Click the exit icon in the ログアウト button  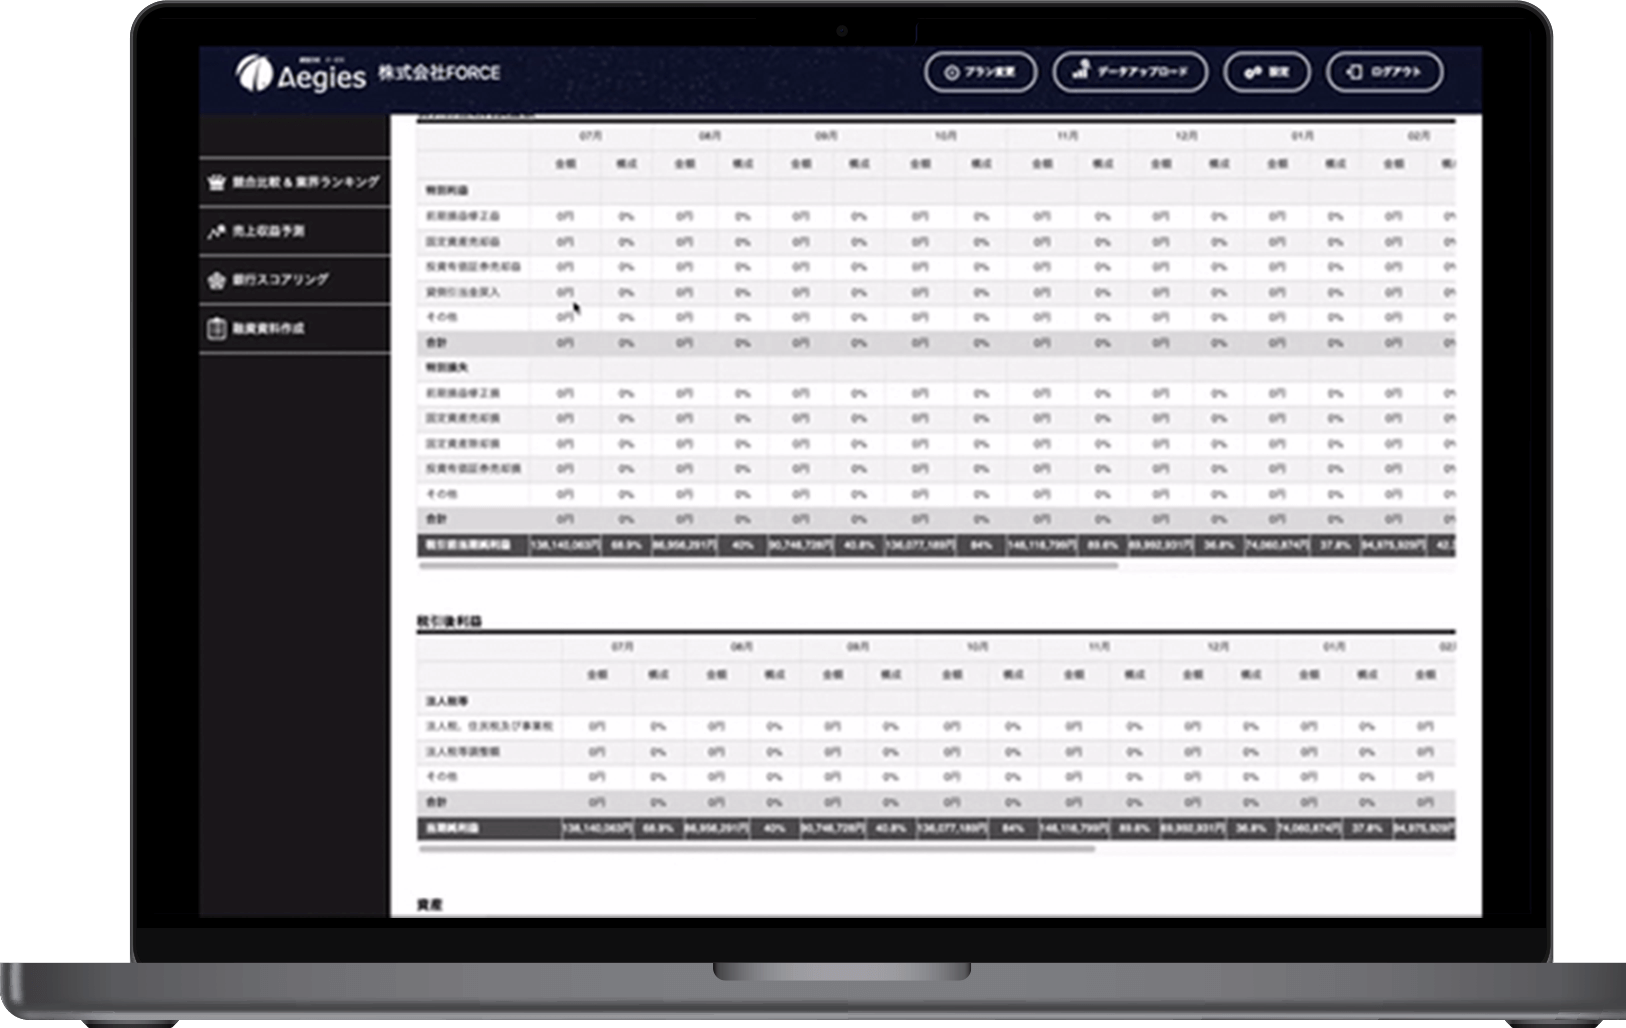pos(1354,72)
